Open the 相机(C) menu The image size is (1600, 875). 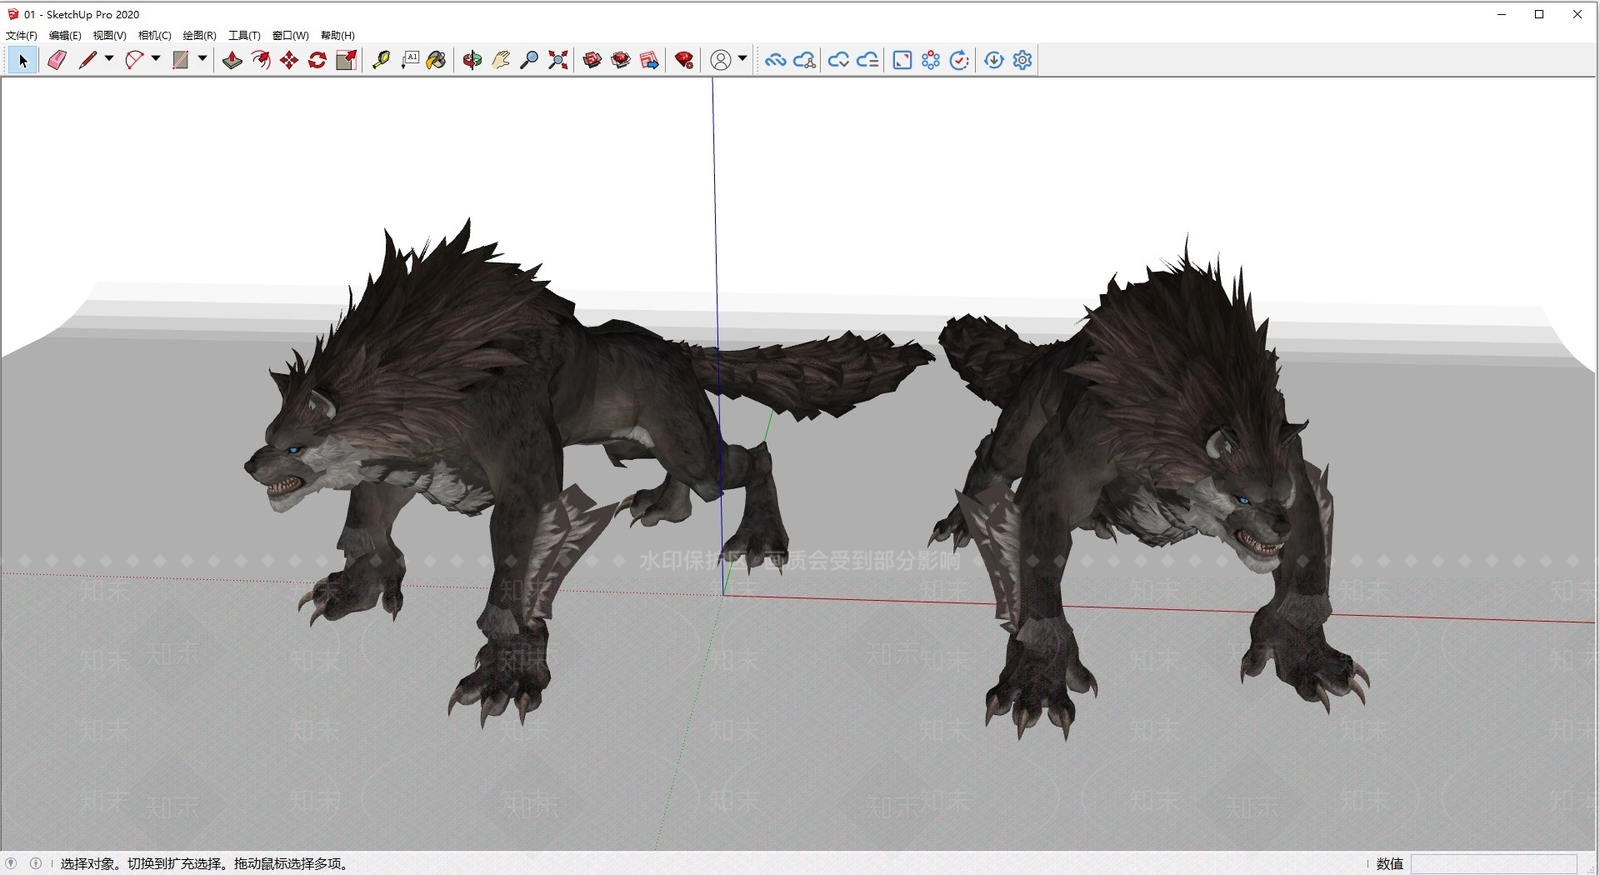click(155, 35)
